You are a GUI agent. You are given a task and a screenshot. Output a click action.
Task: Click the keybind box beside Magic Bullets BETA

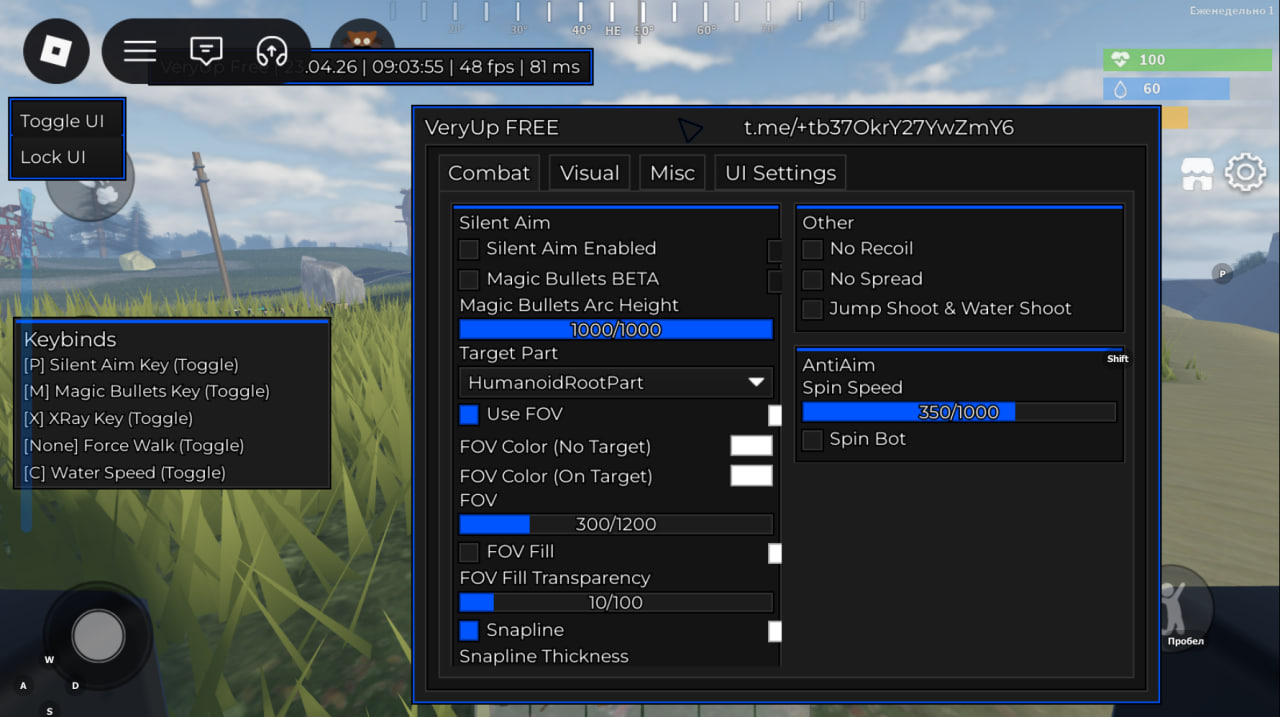tap(774, 281)
